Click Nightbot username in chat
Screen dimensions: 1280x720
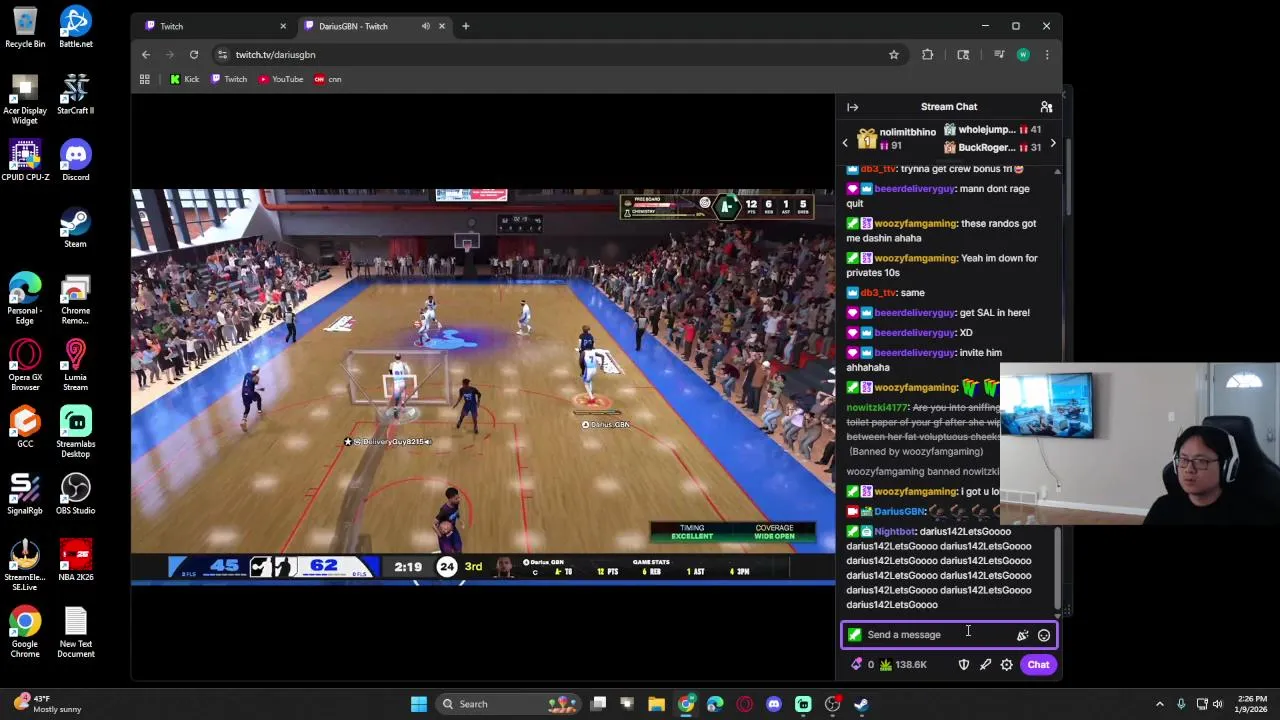pos(894,532)
